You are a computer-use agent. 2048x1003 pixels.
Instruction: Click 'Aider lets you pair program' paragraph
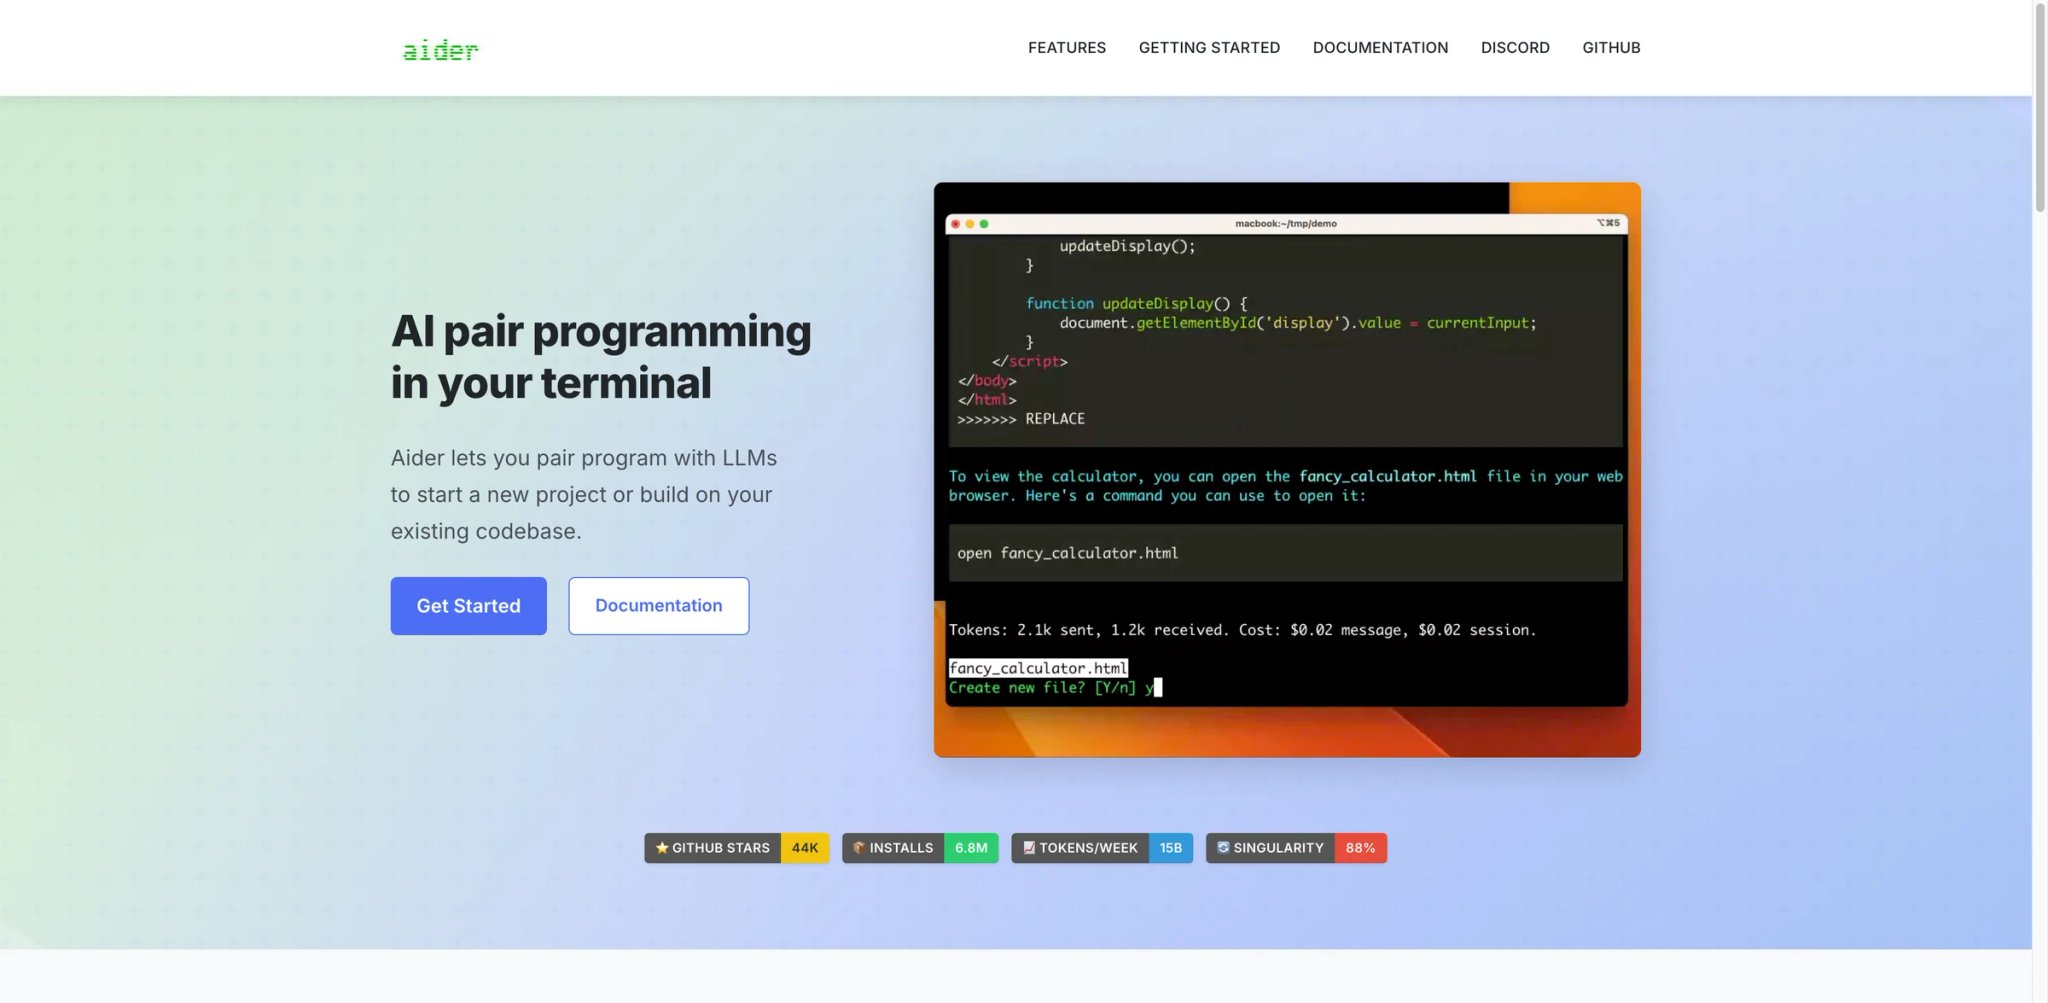click(584, 494)
